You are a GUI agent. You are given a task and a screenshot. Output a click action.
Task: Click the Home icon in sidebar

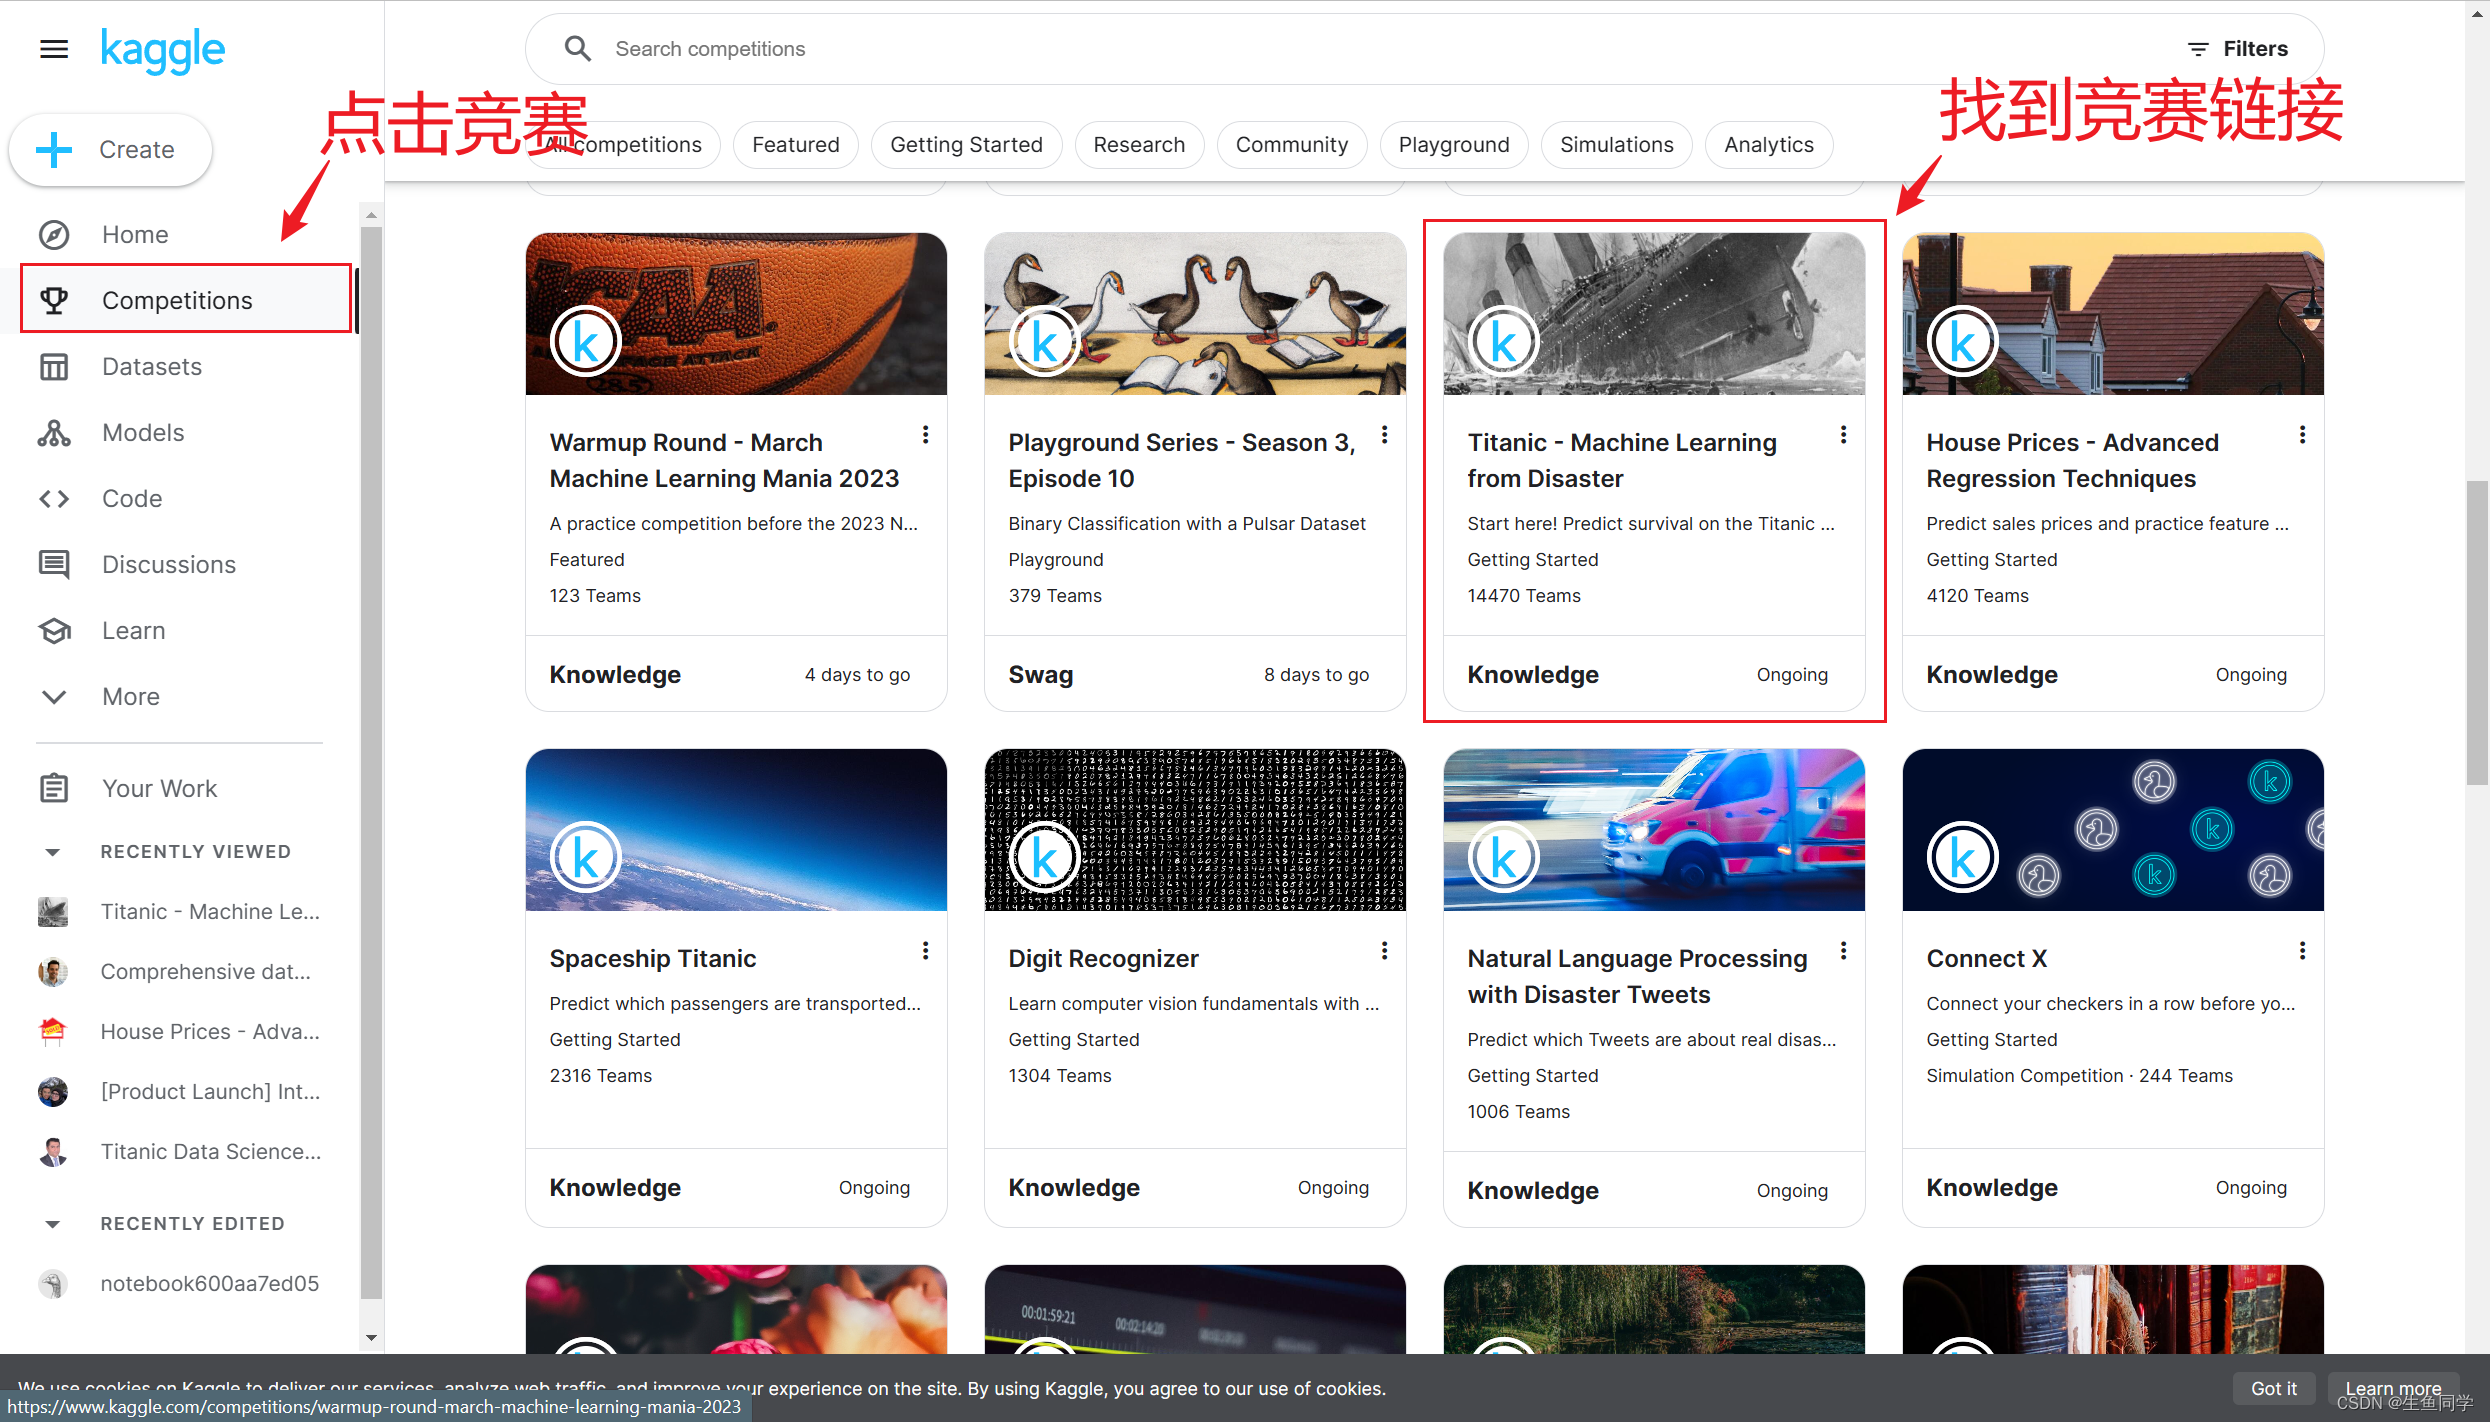53,233
